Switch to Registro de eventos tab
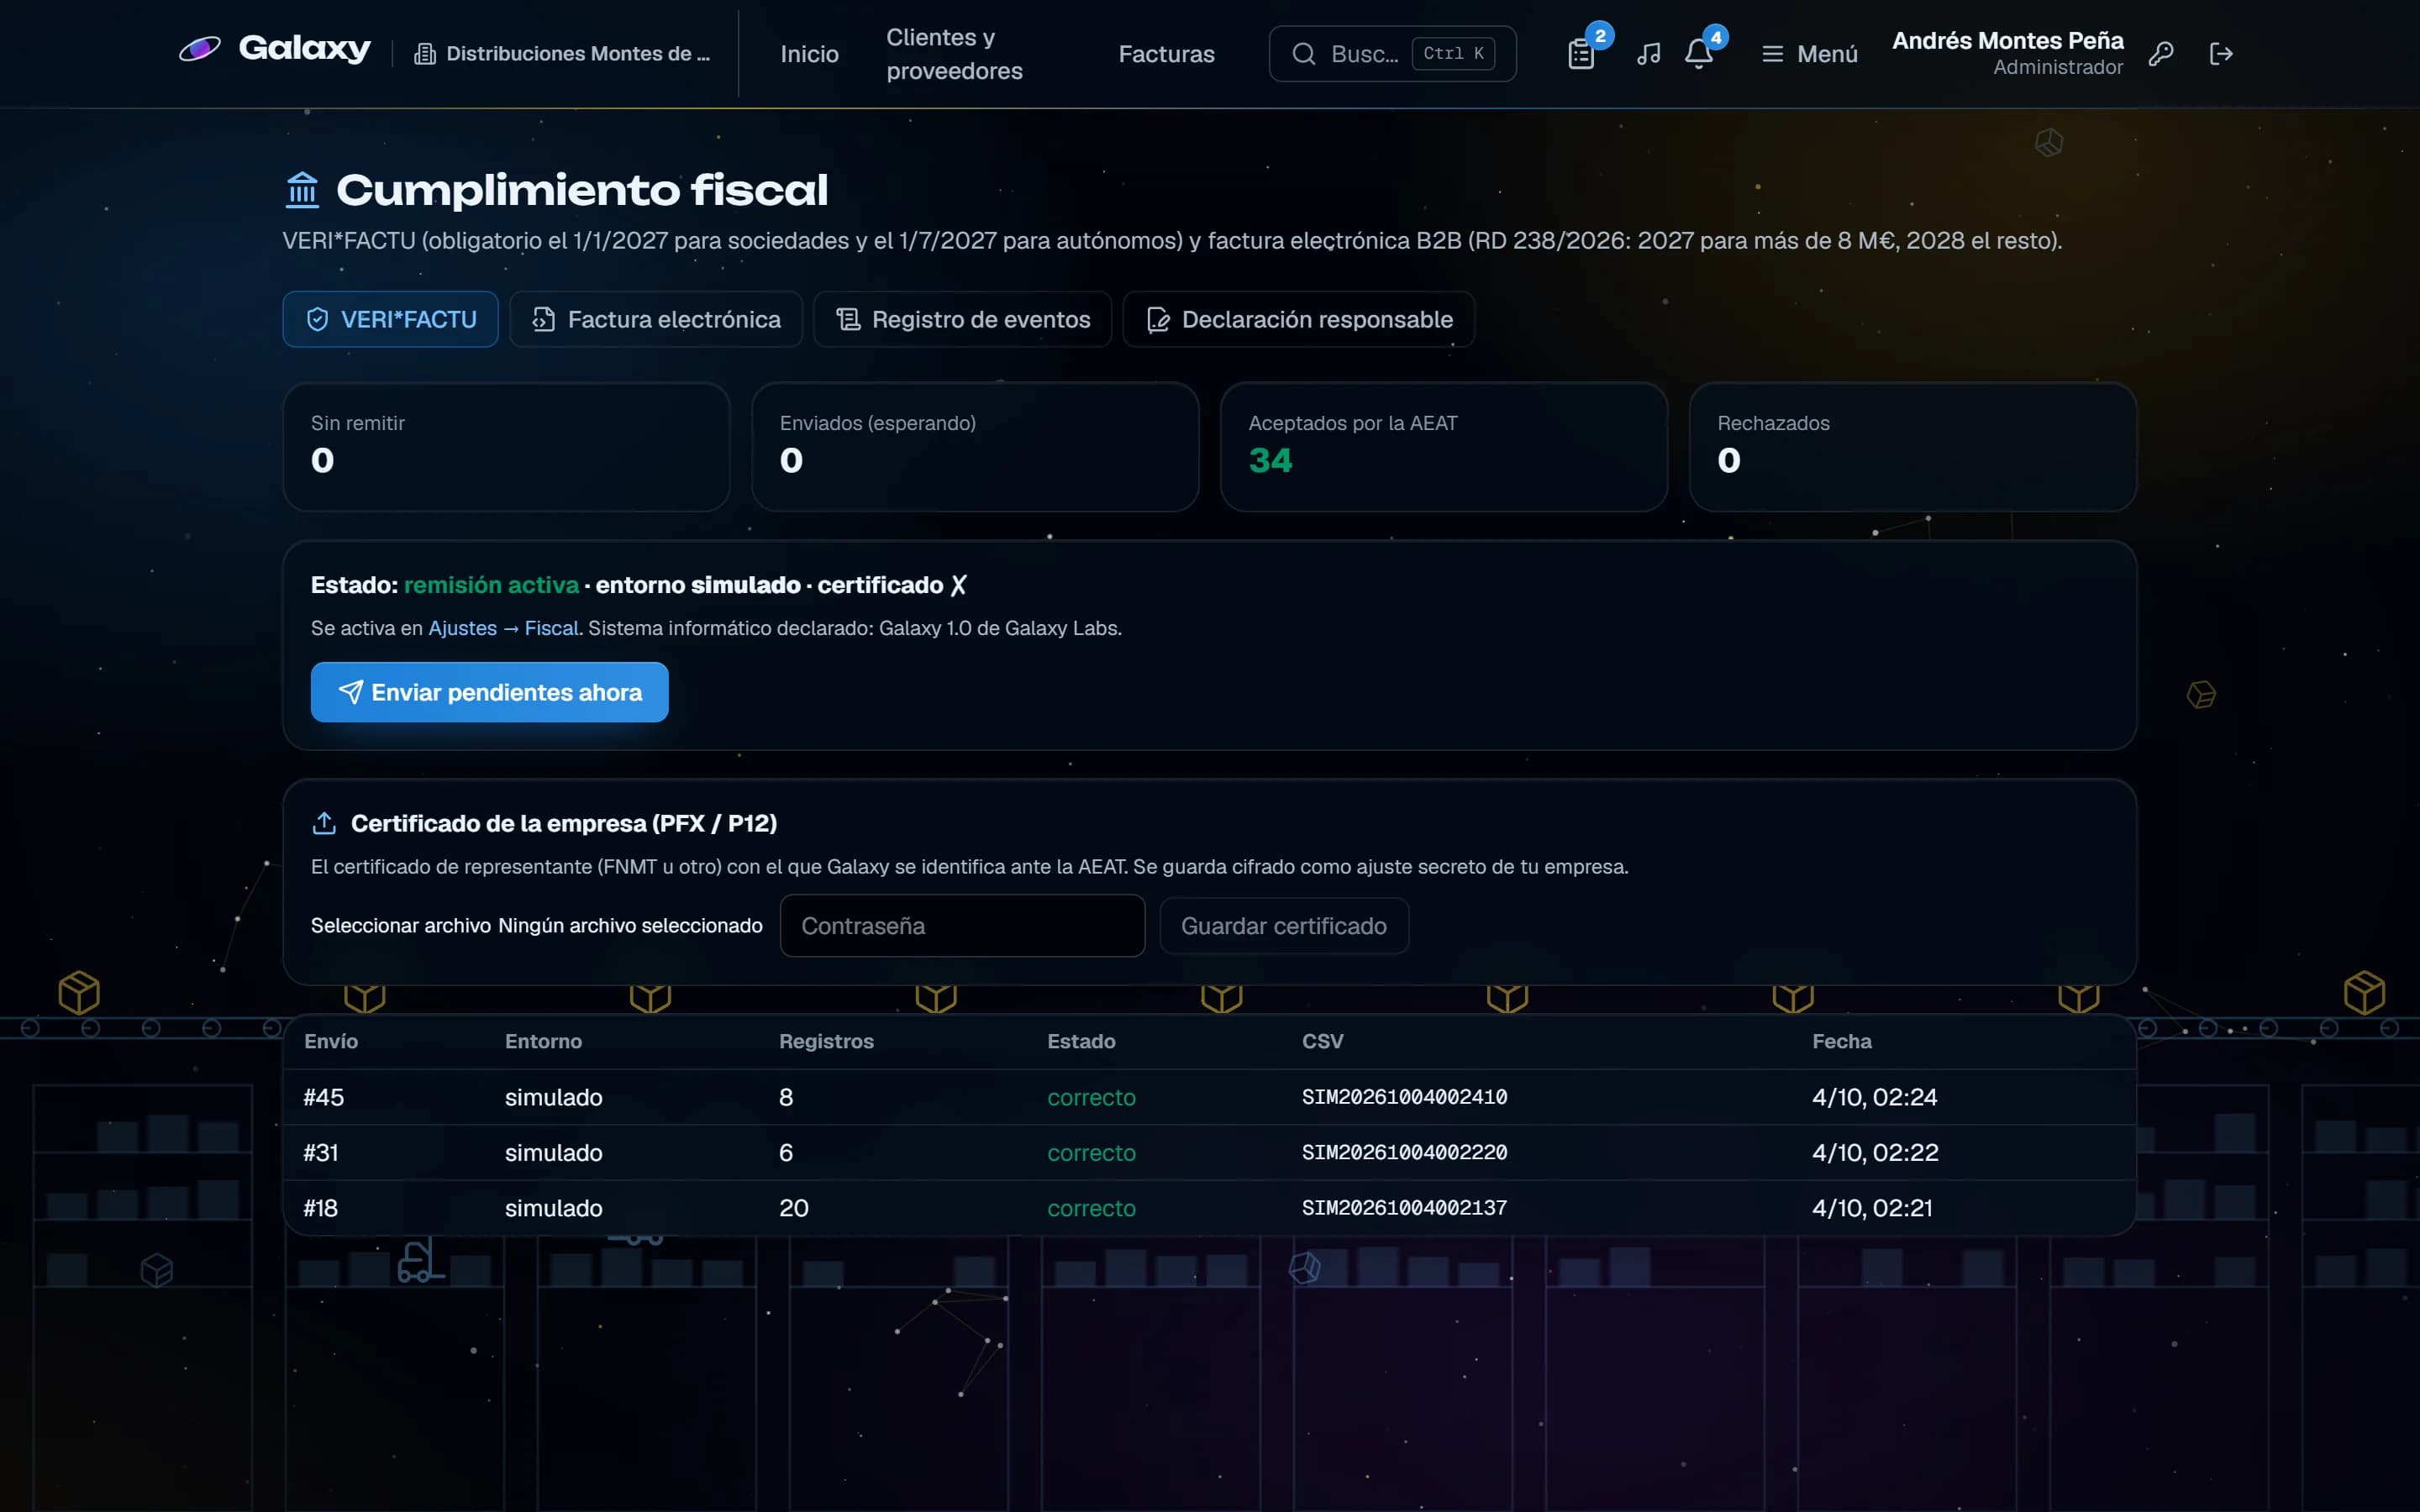The image size is (2420, 1512). (x=962, y=319)
